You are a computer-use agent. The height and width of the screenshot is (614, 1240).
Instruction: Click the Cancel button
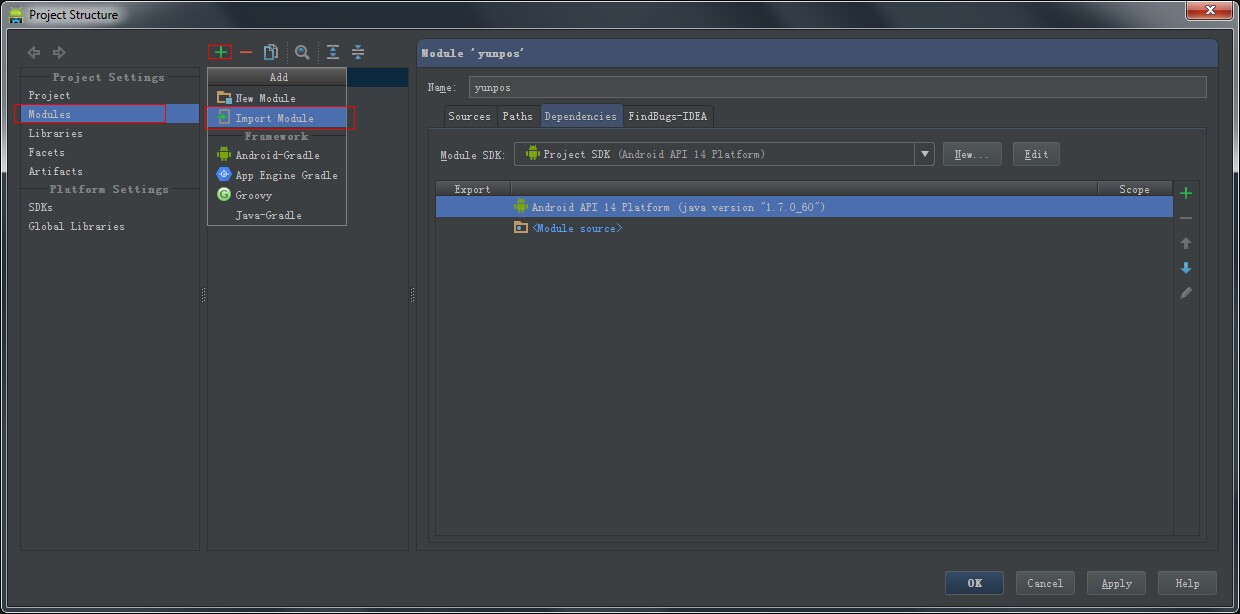[x=1045, y=583]
